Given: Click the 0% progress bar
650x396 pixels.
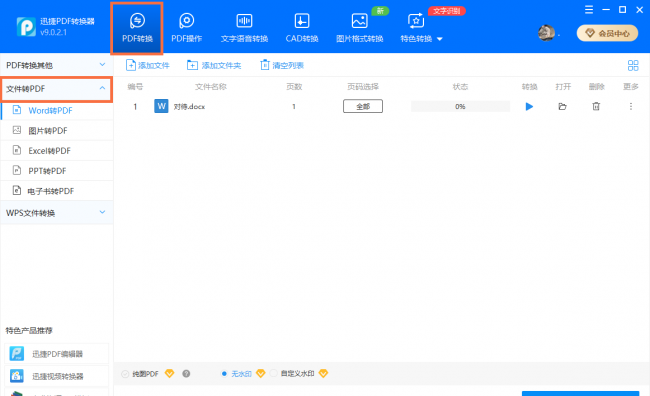Looking at the screenshot, I should (x=460, y=107).
